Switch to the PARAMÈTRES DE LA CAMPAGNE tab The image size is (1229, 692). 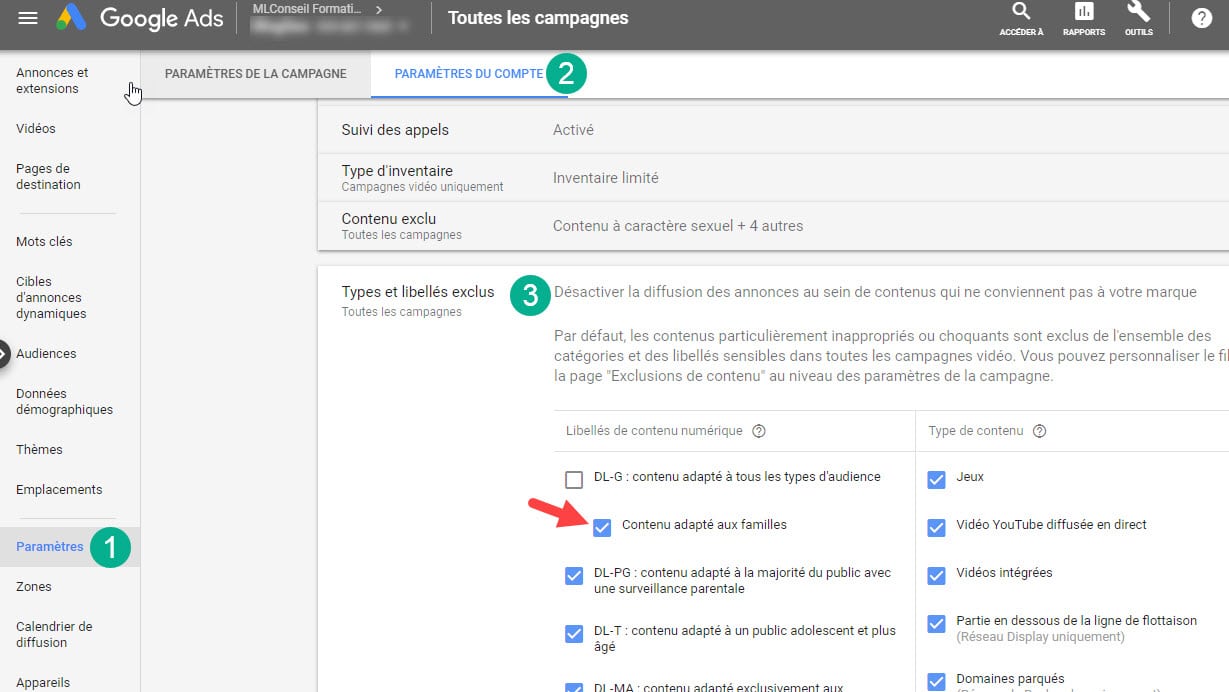255,73
